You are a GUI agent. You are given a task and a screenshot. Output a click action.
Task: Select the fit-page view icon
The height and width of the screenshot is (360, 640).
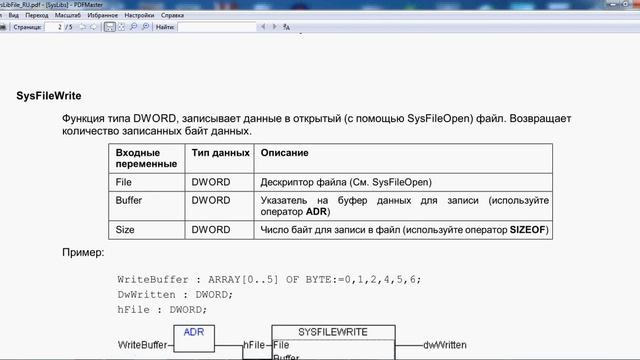tap(122, 27)
